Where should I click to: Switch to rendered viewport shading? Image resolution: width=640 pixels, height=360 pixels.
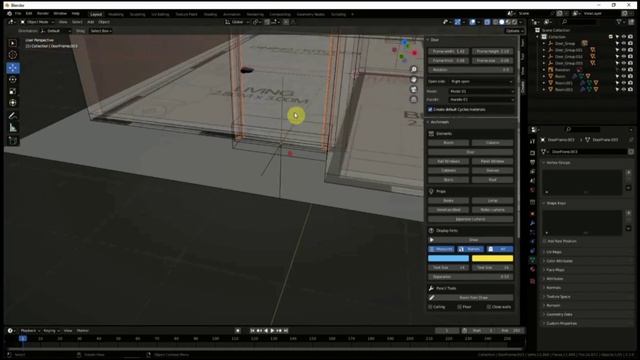[514, 22]
